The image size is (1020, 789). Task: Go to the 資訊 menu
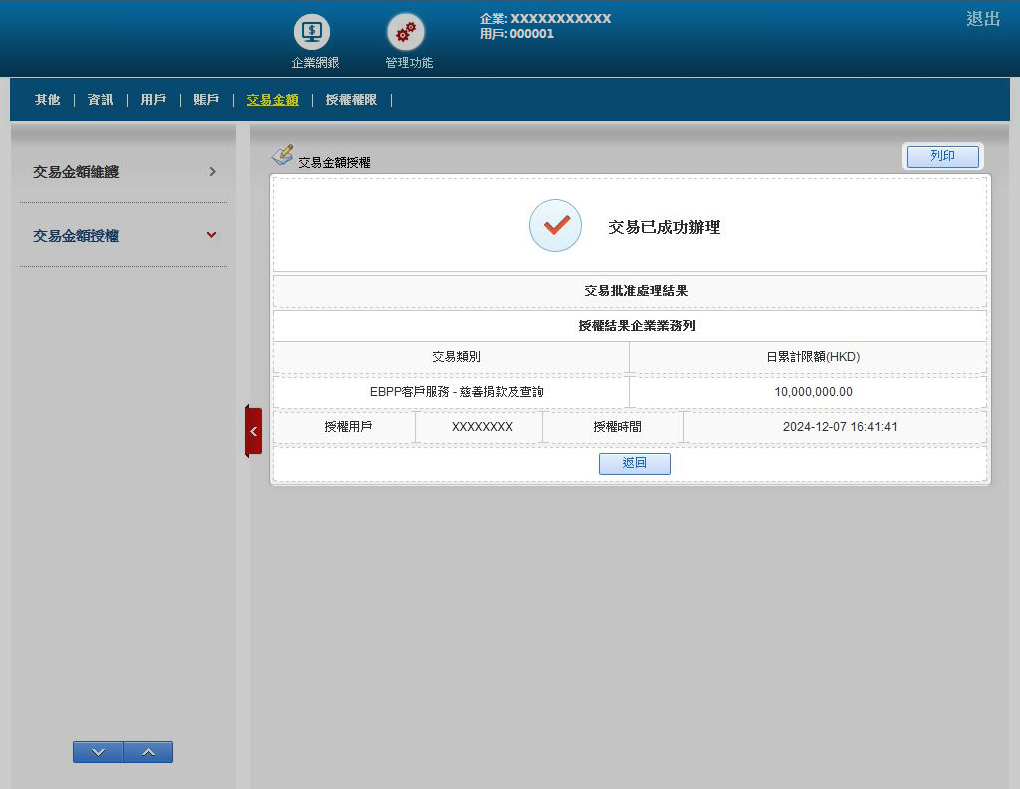tap(100, 100)
